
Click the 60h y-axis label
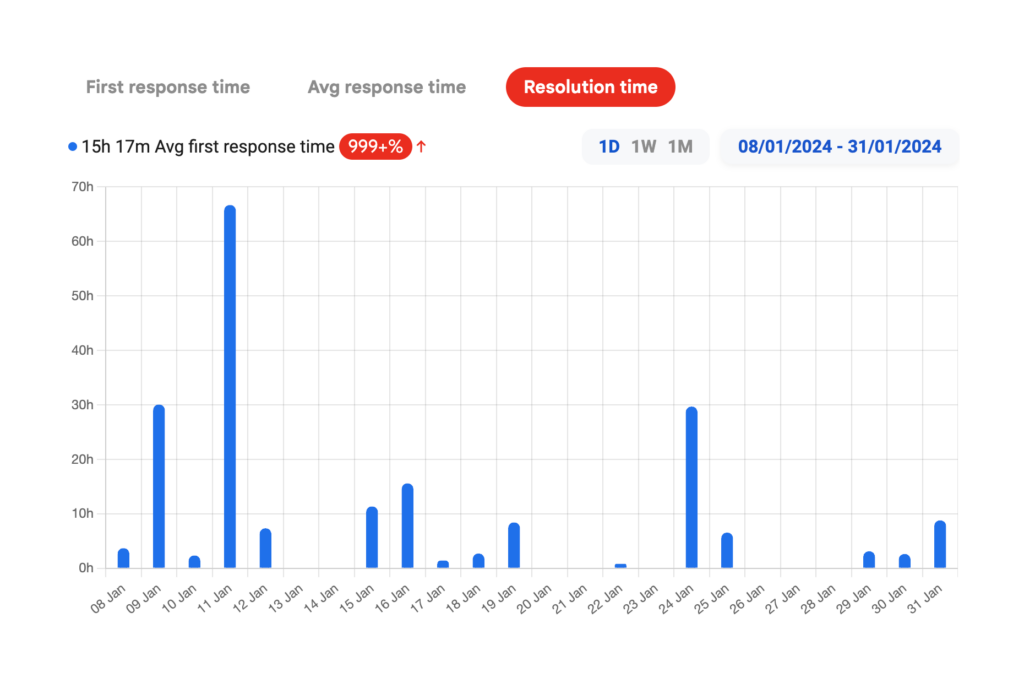click(82, 241)
